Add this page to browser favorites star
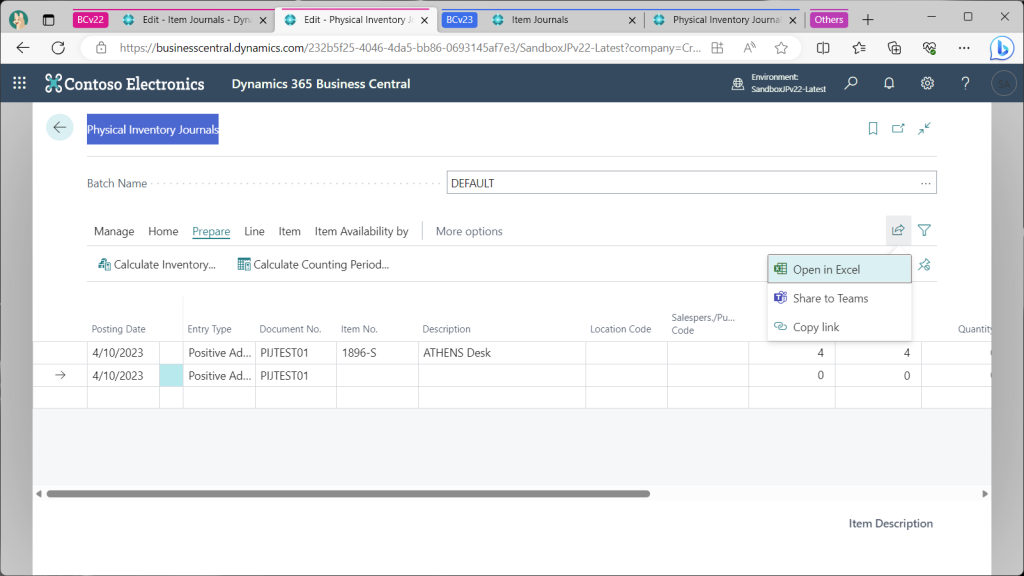Viewport: 1024px width, 576px height. coord(781,48)
